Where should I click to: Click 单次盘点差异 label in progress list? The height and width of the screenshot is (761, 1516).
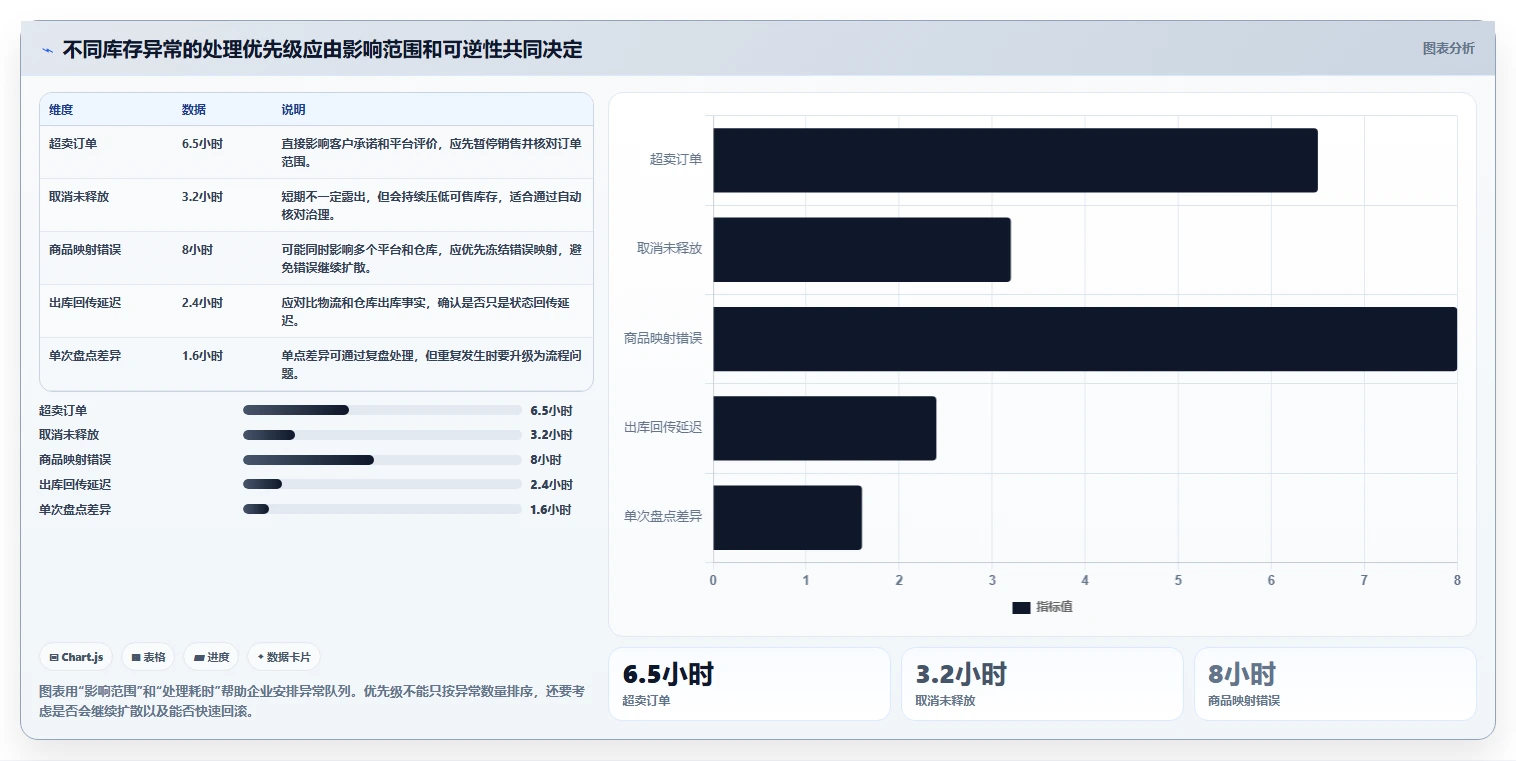tap(75, 509)
